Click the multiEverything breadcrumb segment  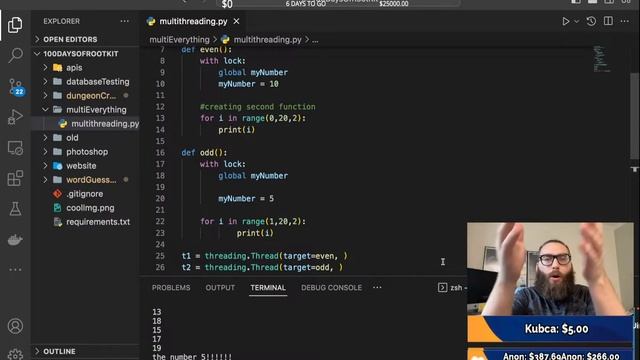pyautogui.click(x=179, y=40)
